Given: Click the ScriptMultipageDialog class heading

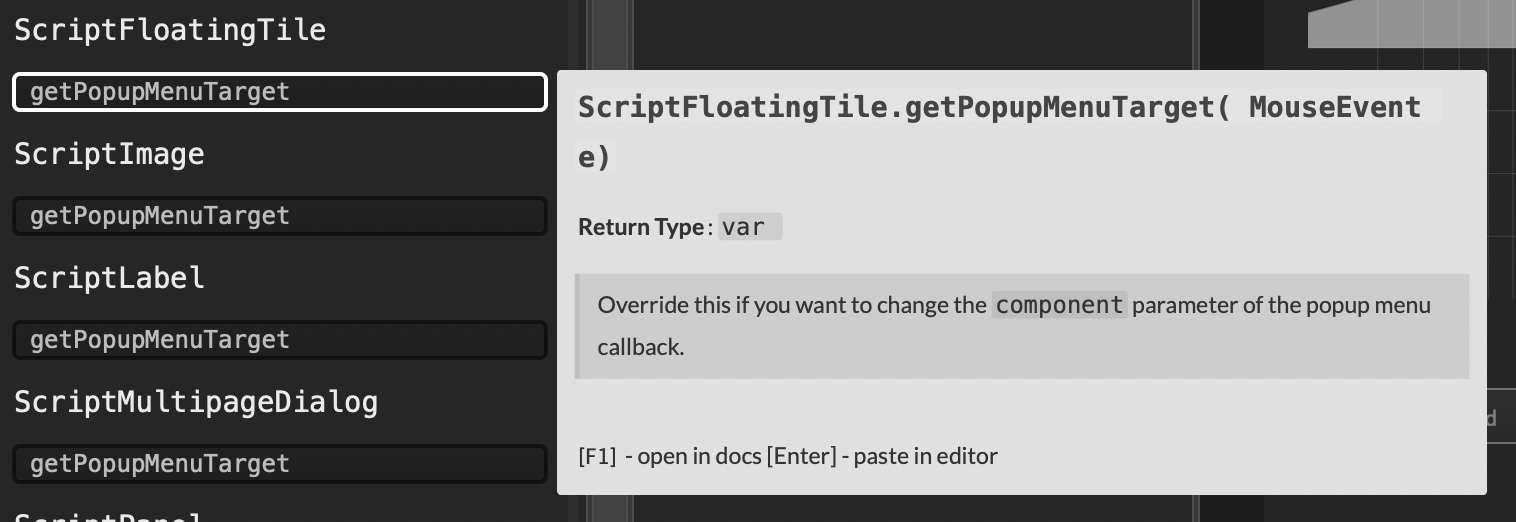Looking at the screenshot, I should (x=196, y=402).
